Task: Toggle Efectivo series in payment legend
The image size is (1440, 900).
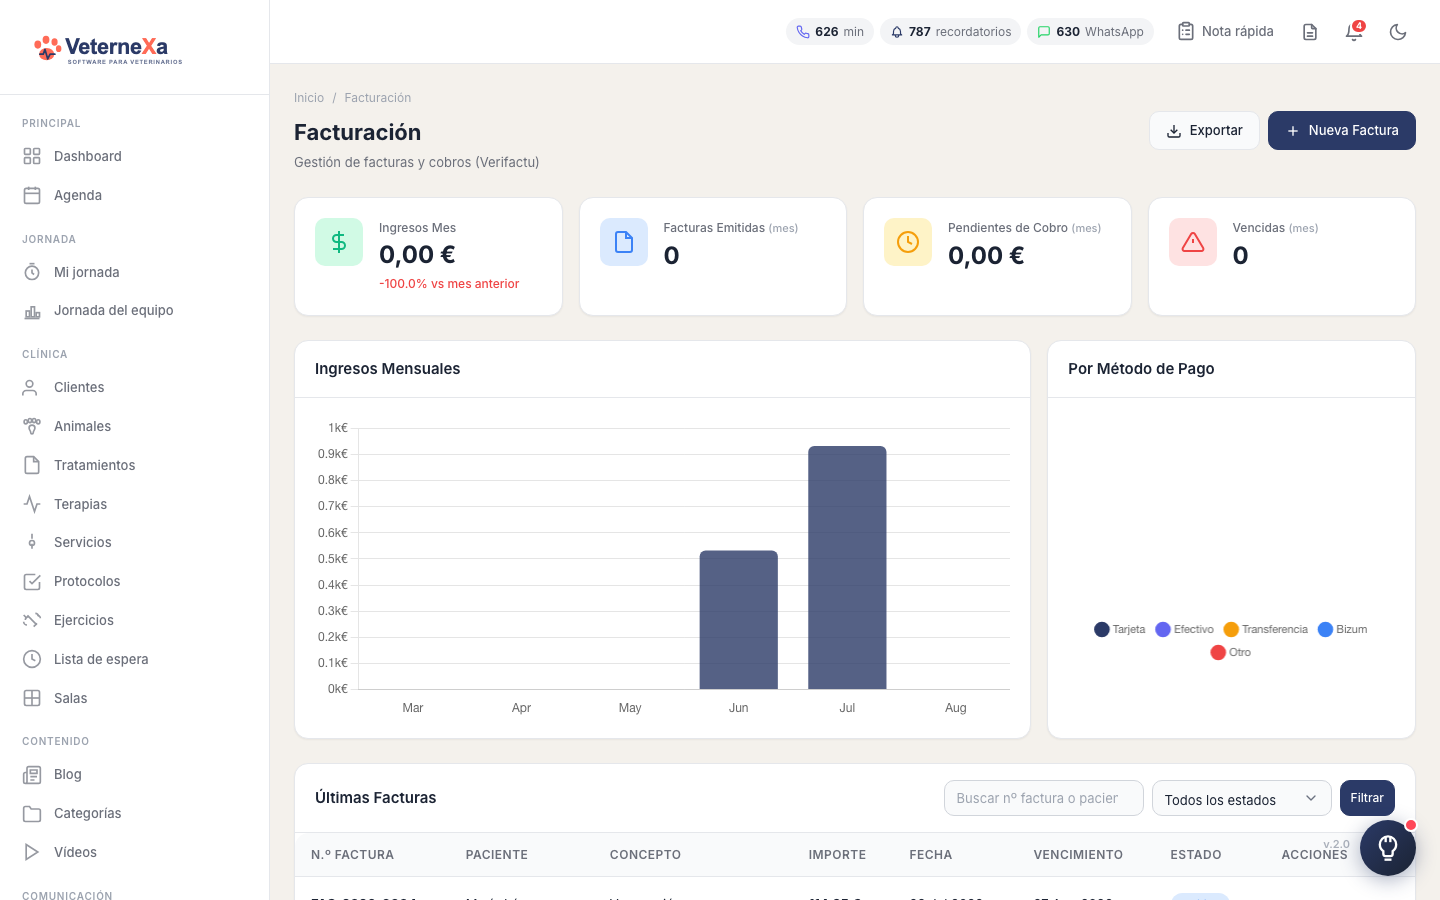Action: coord(1184,629)
